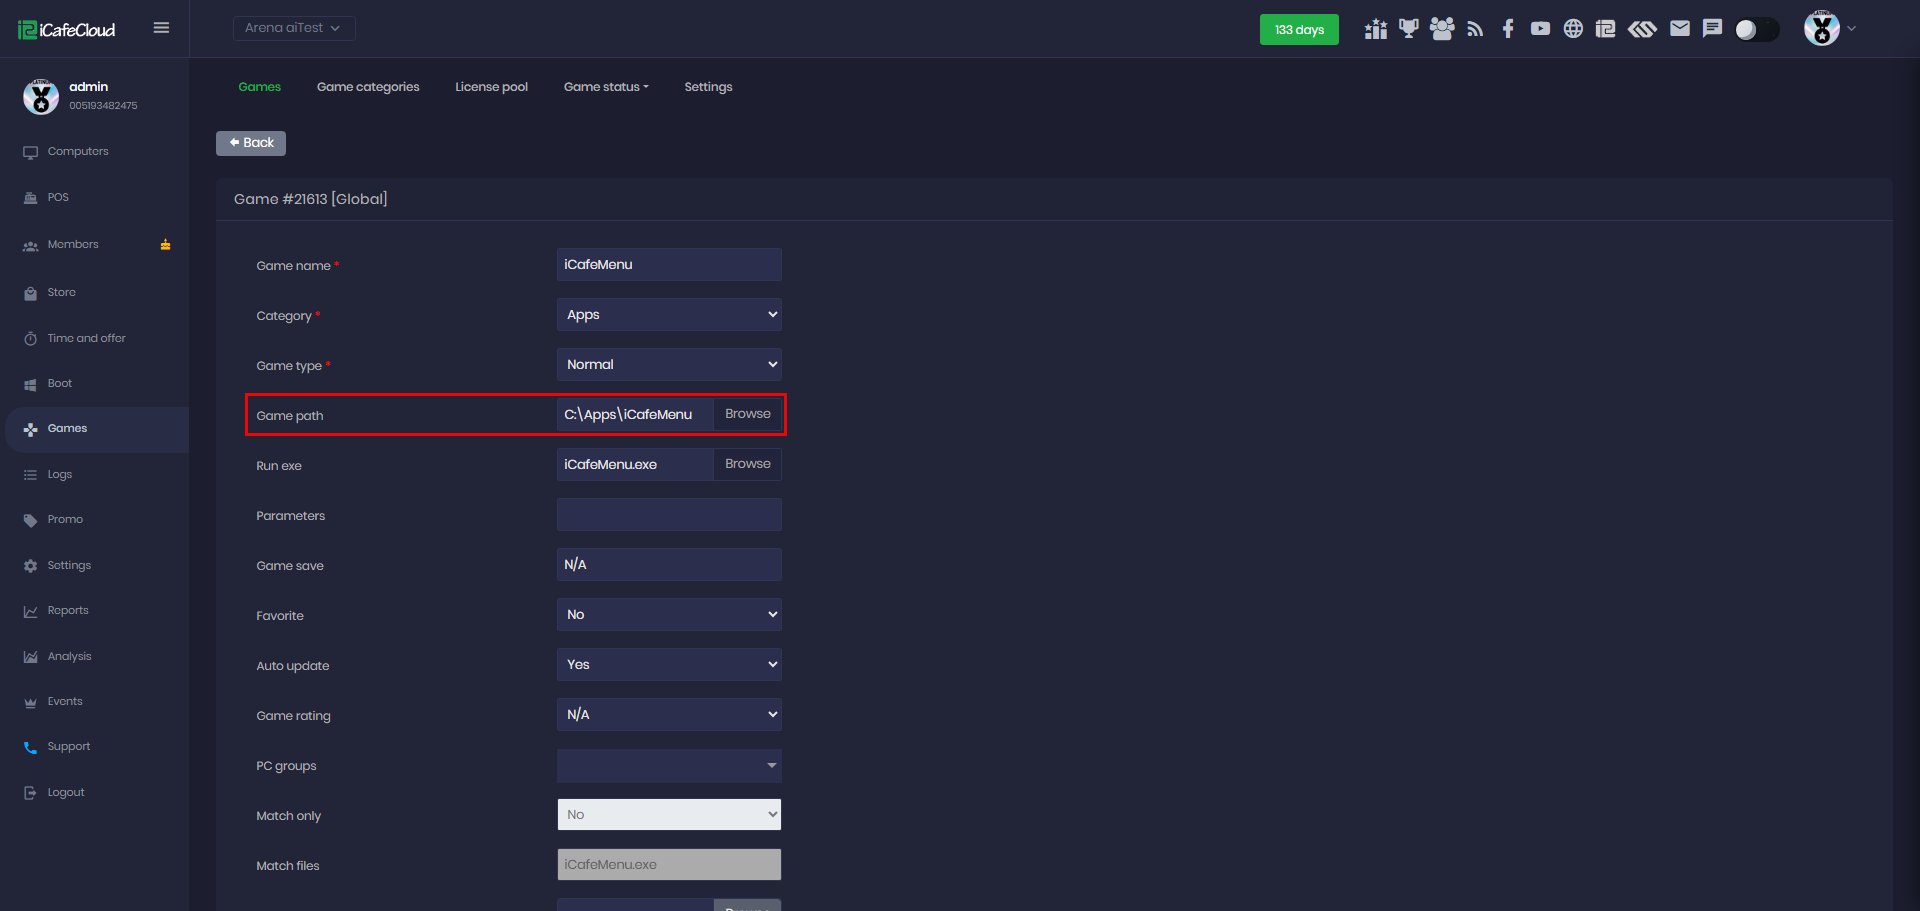Click the birthday cake icon beside Members
Viewport: 1920px width, 911px height.
[166, 245]
